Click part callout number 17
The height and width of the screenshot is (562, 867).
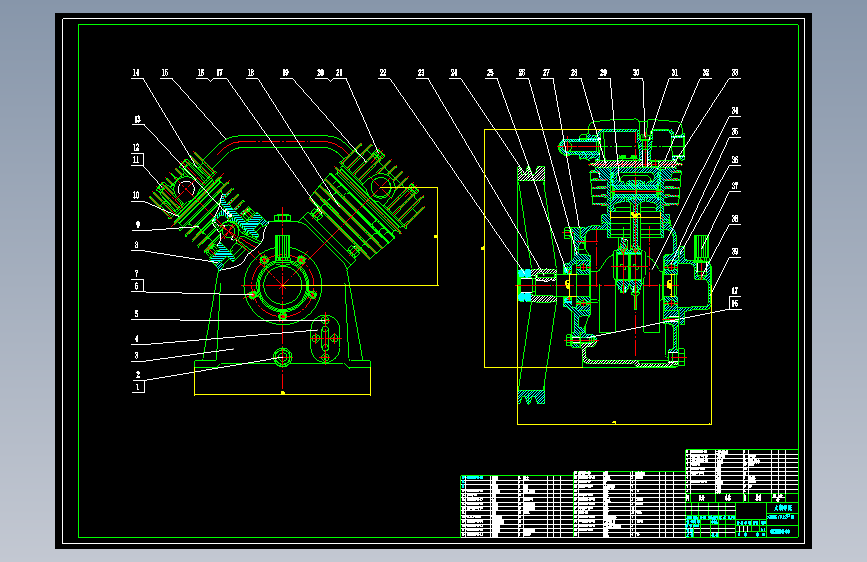(x=220, y=72)
